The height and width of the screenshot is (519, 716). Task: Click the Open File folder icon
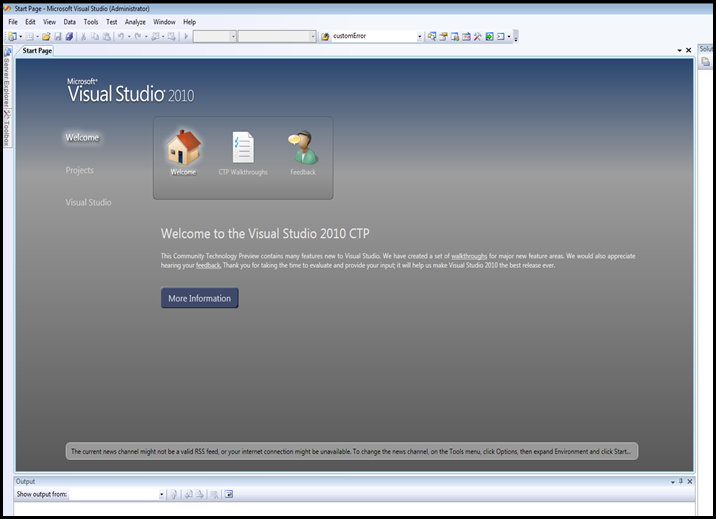46,36
